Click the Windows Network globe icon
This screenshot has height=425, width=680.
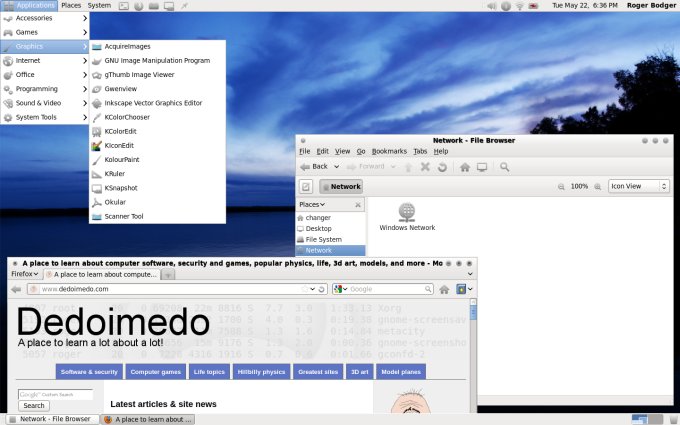pos(407,212)
